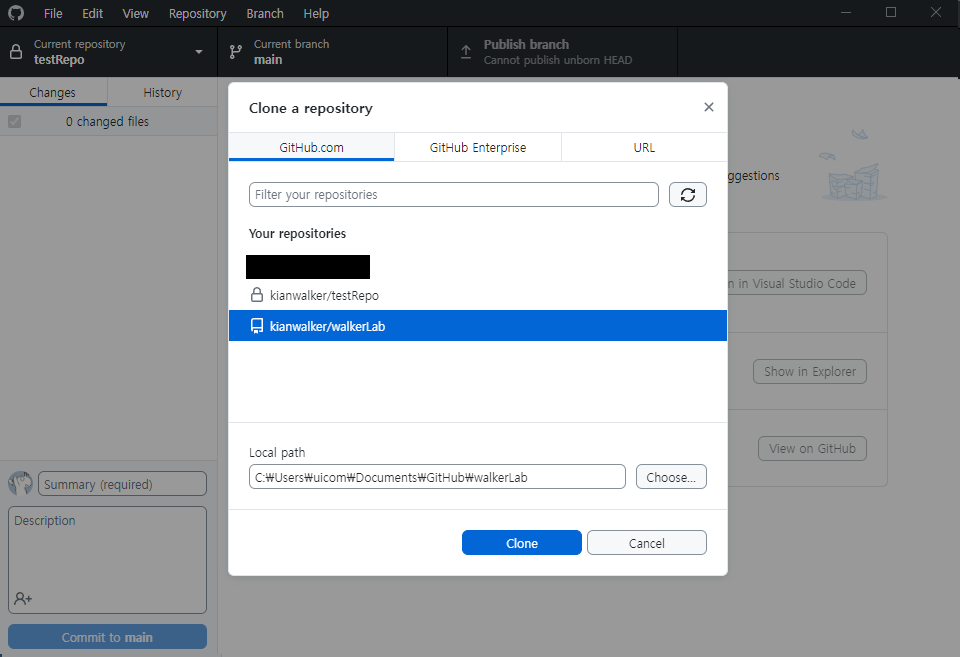Maximize the GitHub Desktop window
Image resolution: width=960 pixels, height=657 pixels.
tap(891, 12)
